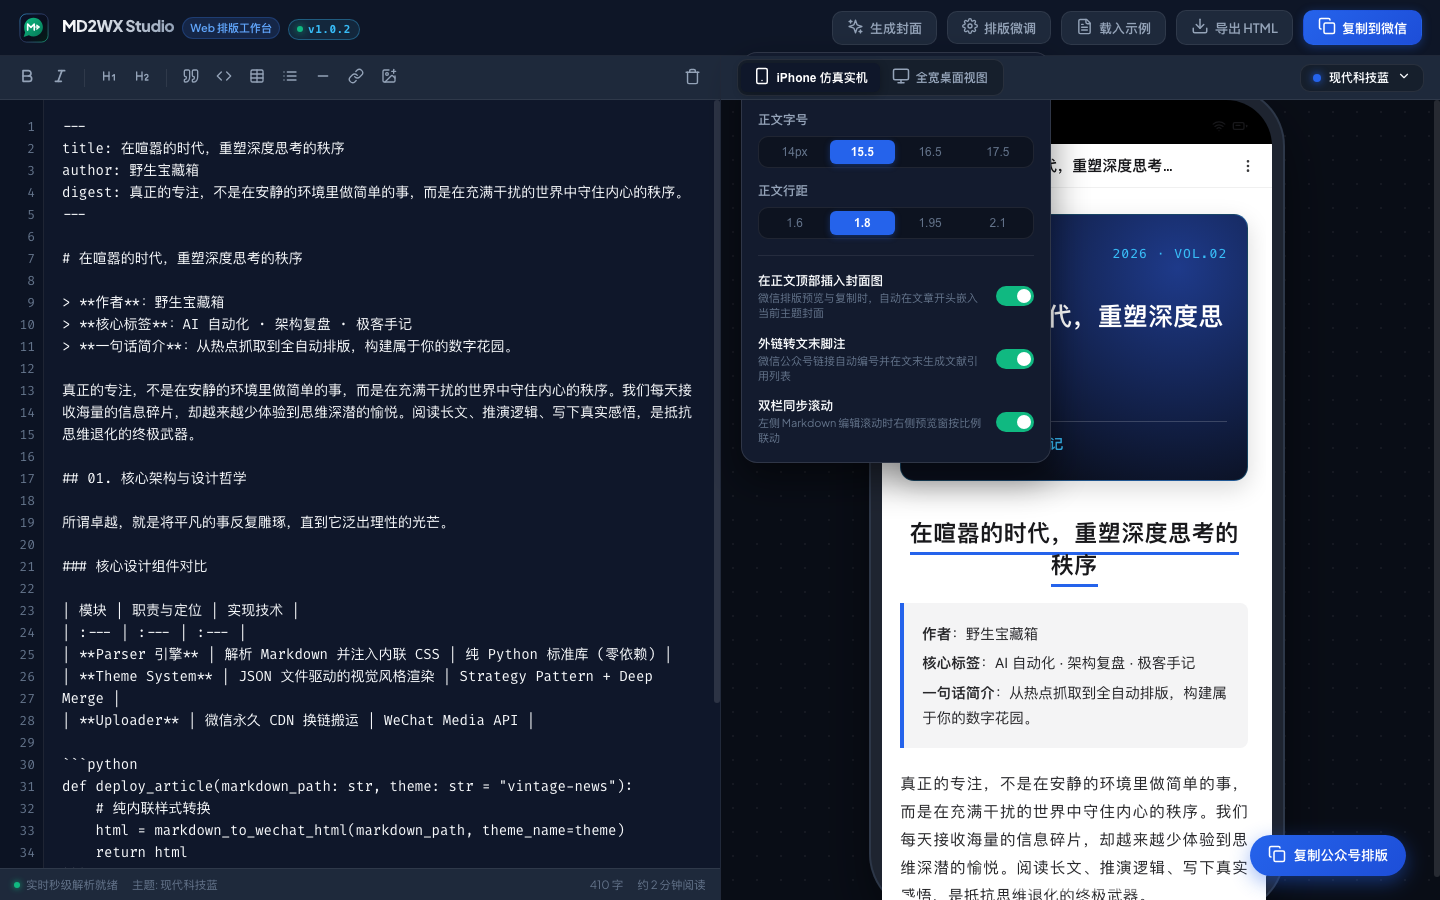This screenshot has width=1440, height=900.
Task: Open the phone preview three-dot menu
Action: [x=1247, y=166]
